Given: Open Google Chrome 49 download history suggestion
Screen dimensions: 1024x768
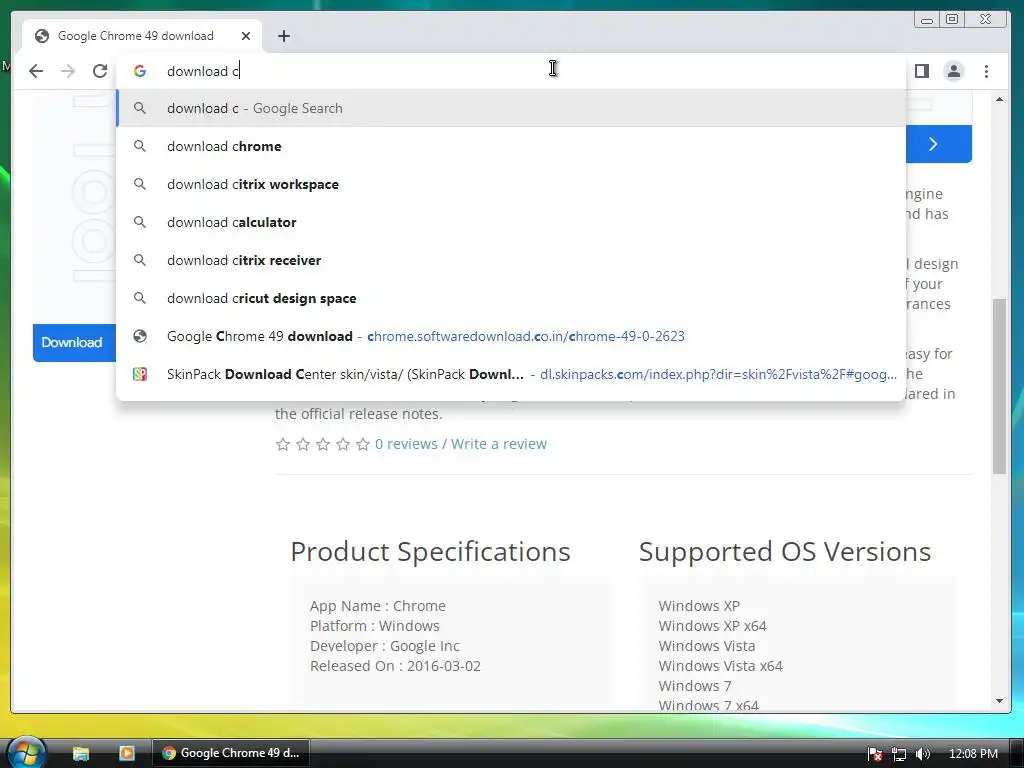Looking at the screenshot, I should click(x=511, y=336).
